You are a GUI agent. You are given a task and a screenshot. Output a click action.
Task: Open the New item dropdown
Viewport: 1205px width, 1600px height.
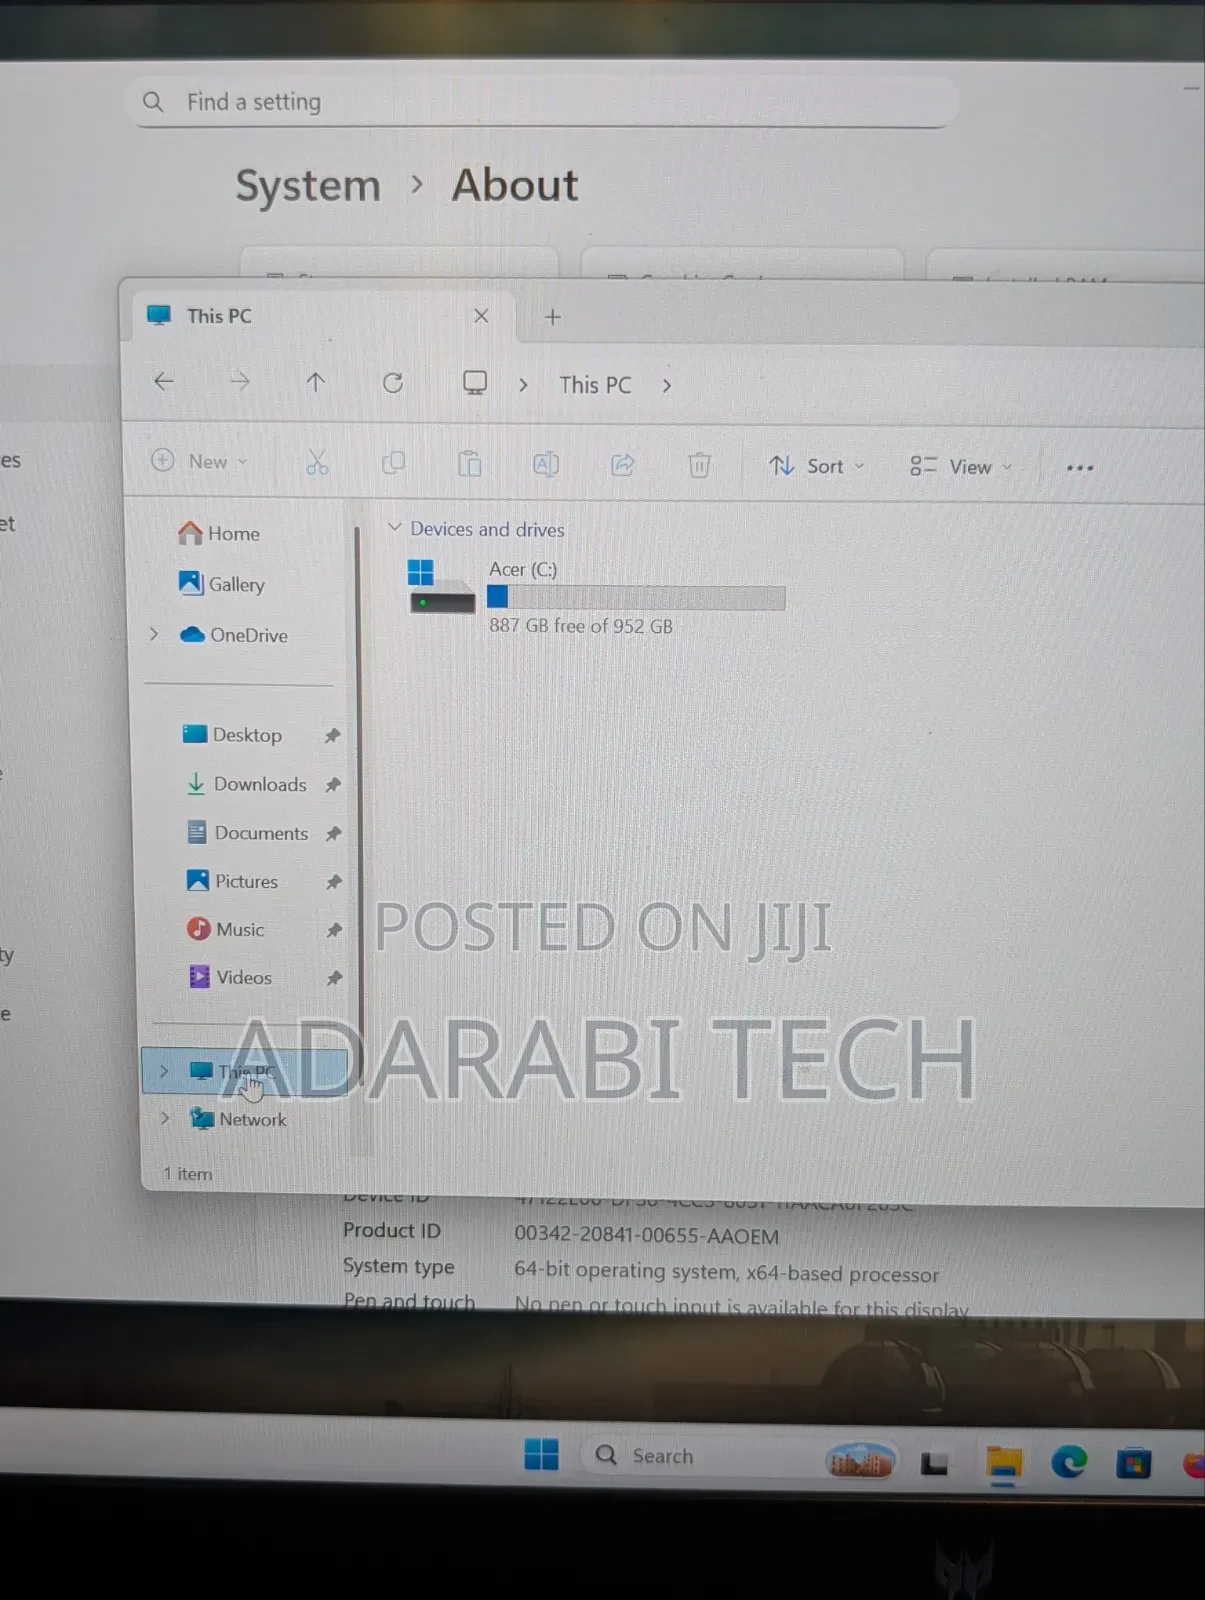coord(199,461)
